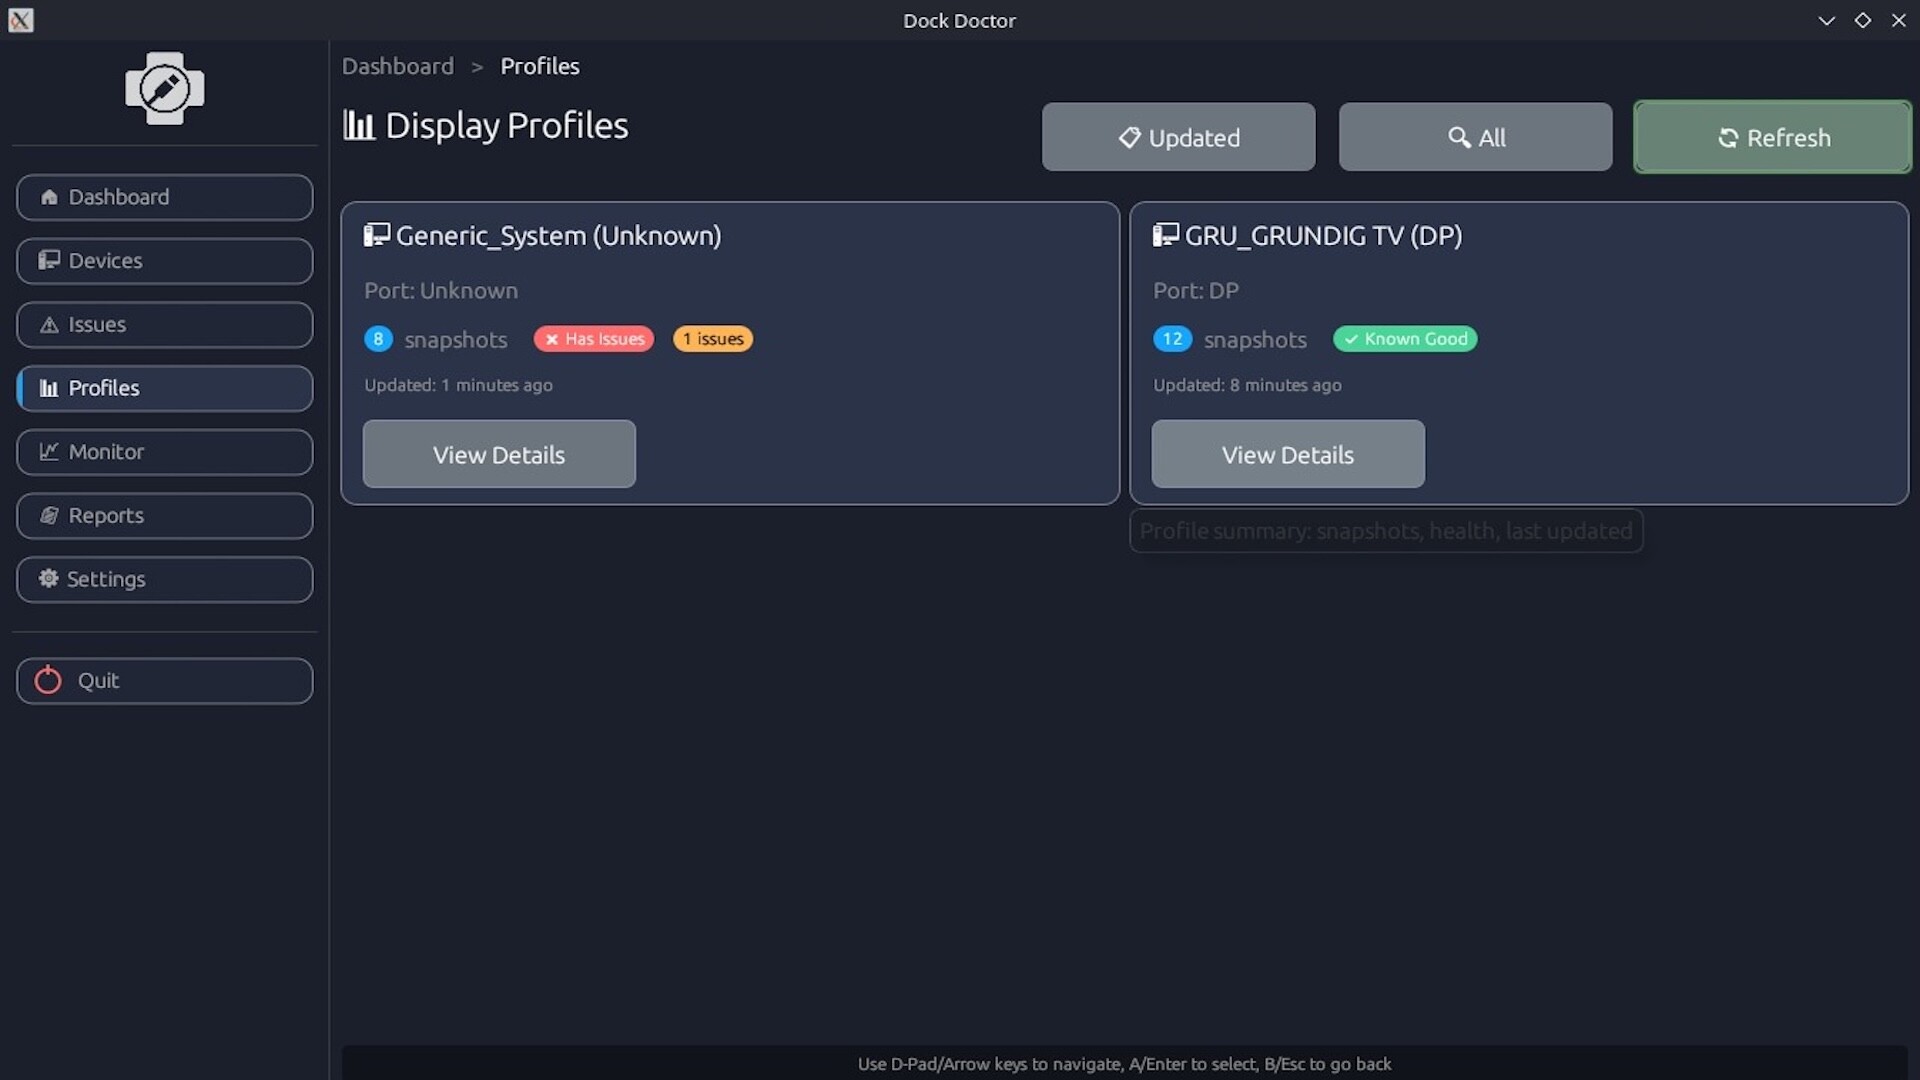The width and height of the screenshot is (1920, 1080).
Task: Click the Dock Doctor logo icon
Action: pyautogui.click(x=165, y=88)
